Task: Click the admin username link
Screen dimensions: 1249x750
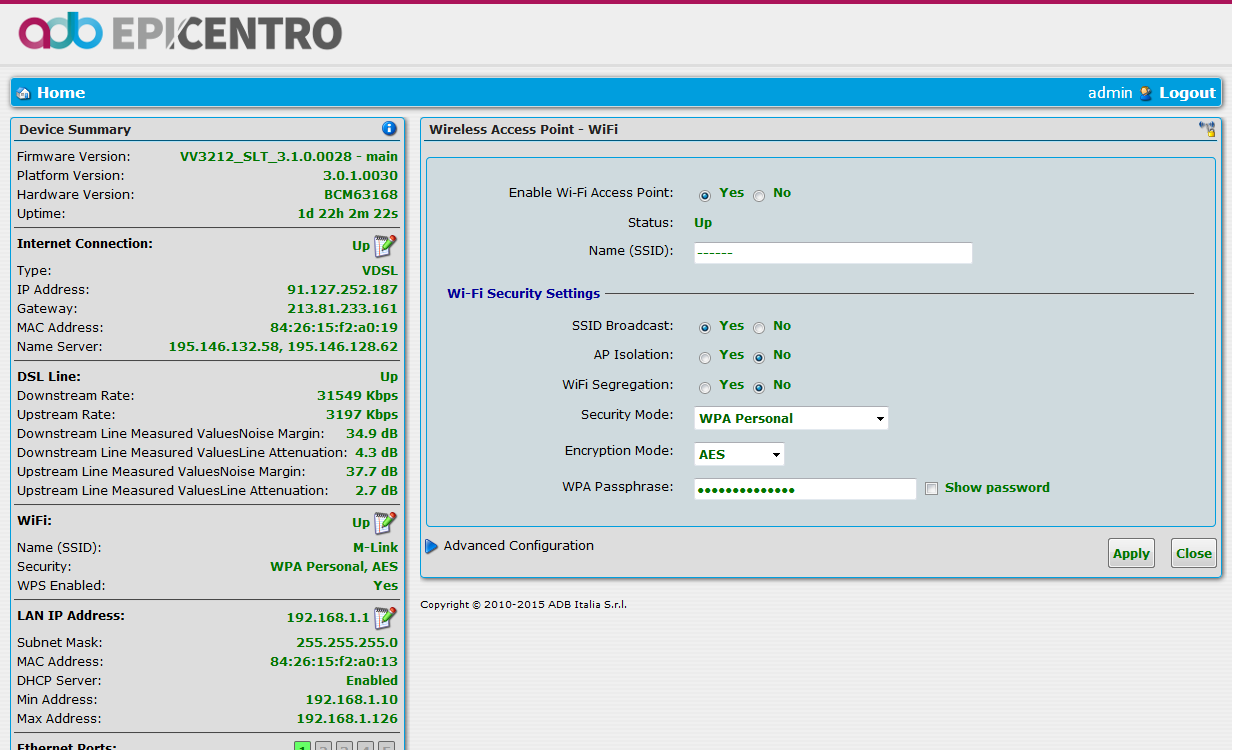Action: (x=1110, y=93)
